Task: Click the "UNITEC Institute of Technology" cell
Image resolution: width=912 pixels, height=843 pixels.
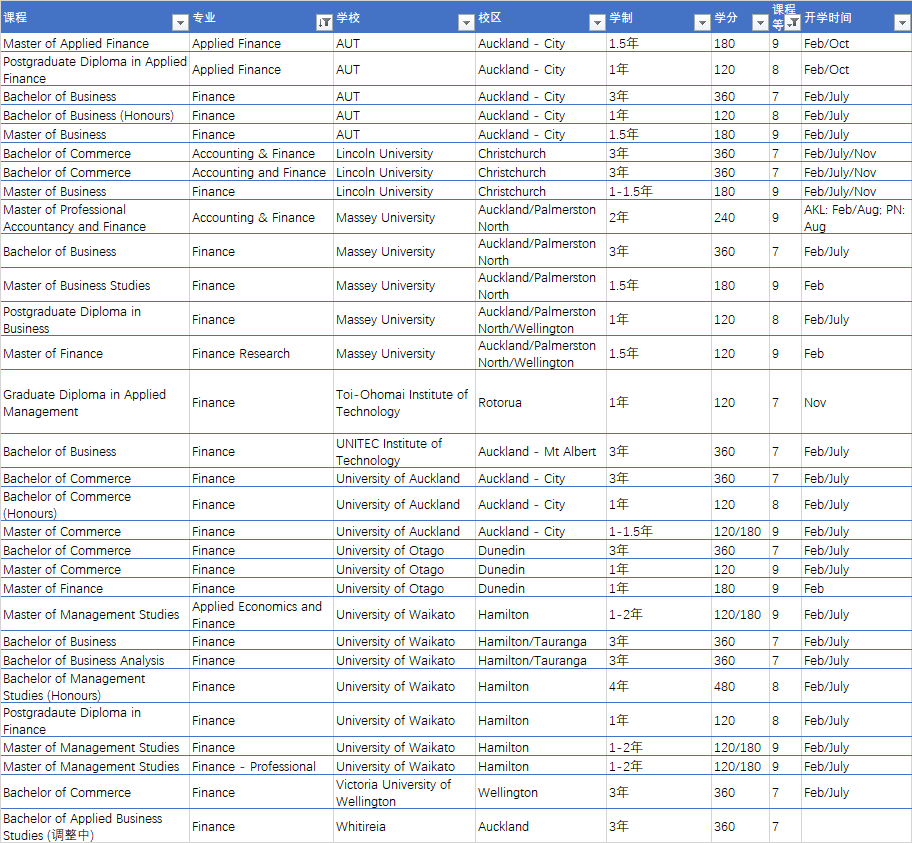Action: [x=404, y=451]
